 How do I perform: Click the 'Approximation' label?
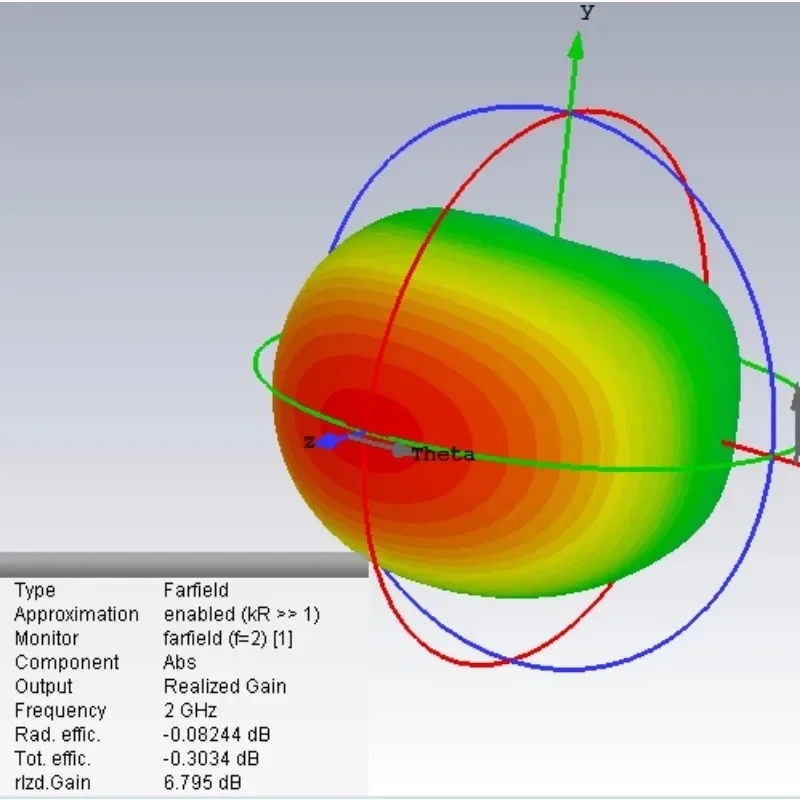(77, 615)
